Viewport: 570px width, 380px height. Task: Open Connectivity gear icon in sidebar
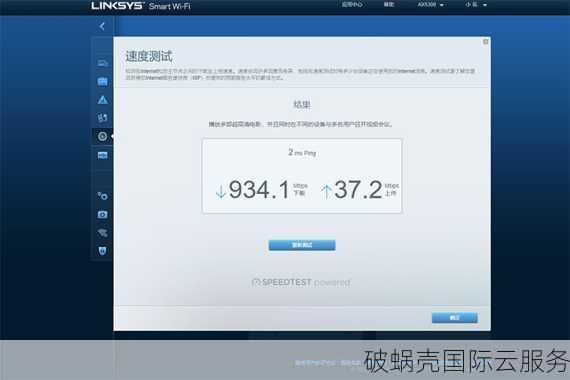(x=103, y=196)
